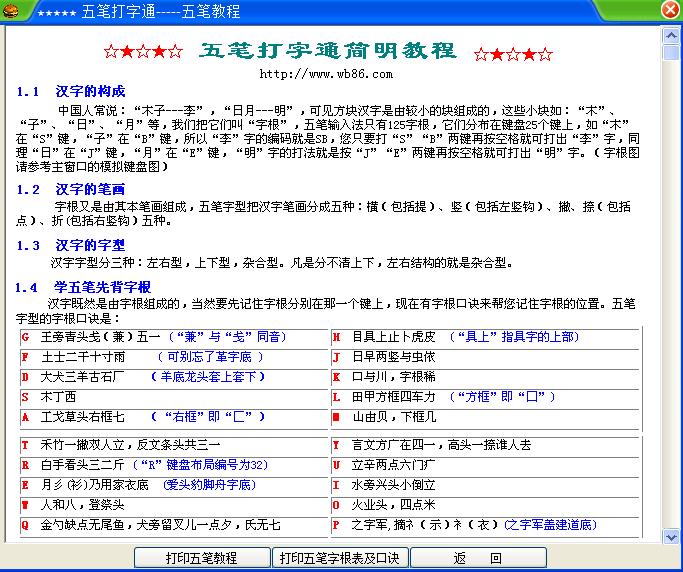Click the red T key letter in the table
683x572 pixels.
point(25,445)
